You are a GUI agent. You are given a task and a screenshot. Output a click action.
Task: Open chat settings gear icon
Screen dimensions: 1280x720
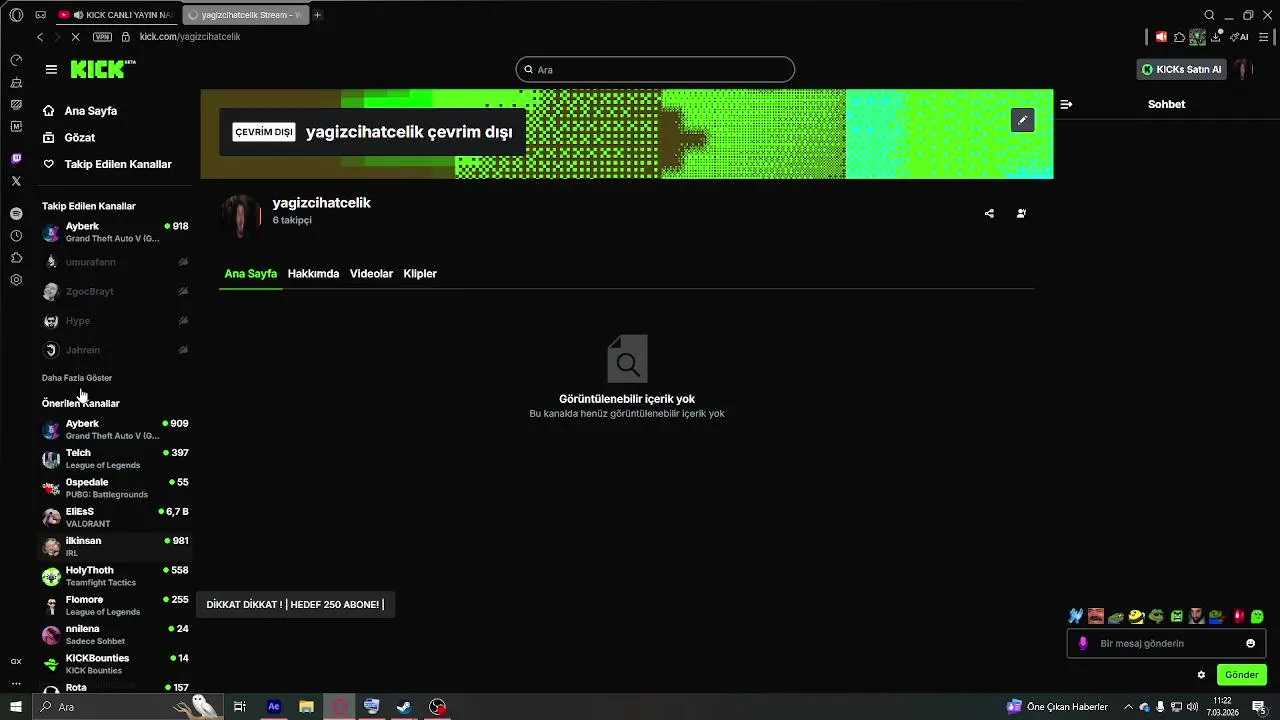pyautogui.click(x=1201, y=675)
